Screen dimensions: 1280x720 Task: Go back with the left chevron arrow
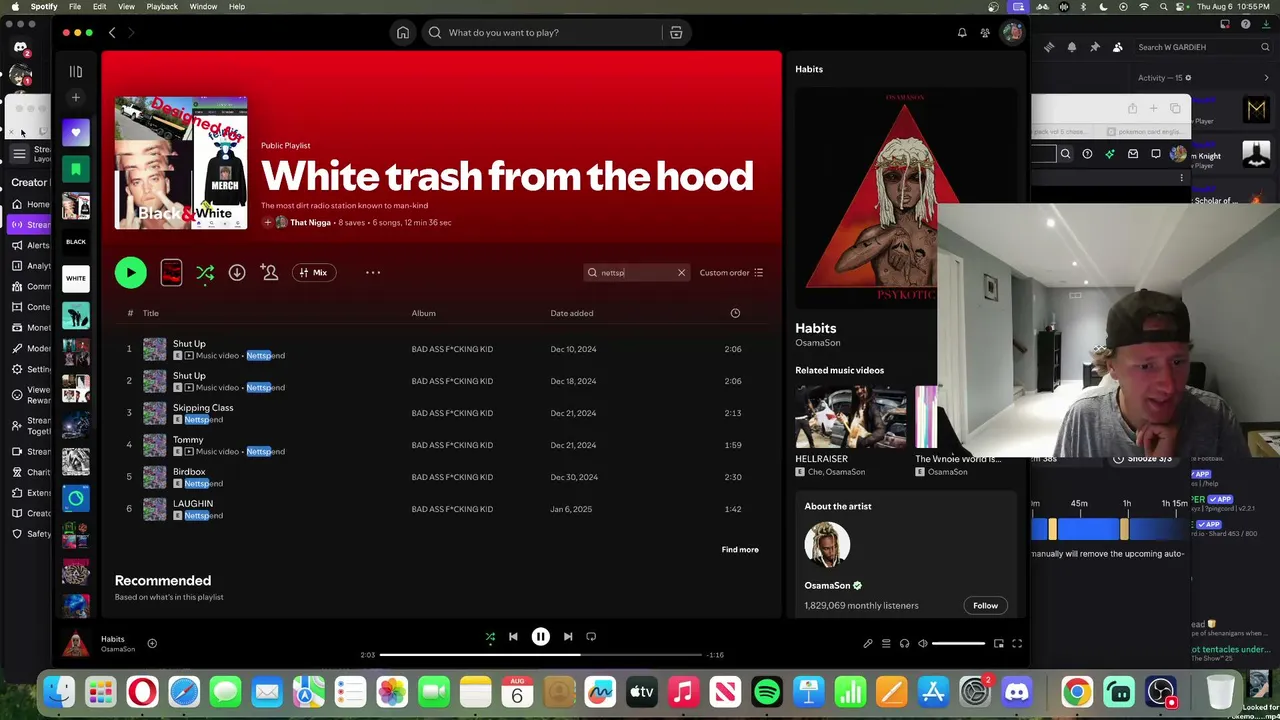point(112,33)
